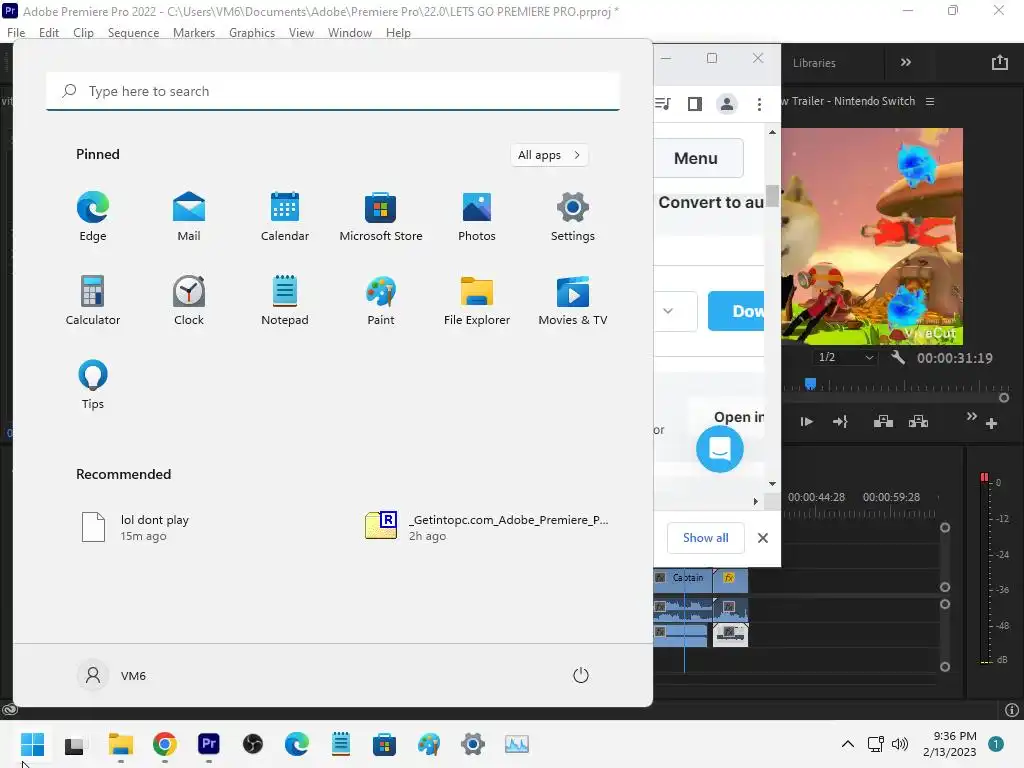
Task: Launch the Photos app
Action: [477, 217]
